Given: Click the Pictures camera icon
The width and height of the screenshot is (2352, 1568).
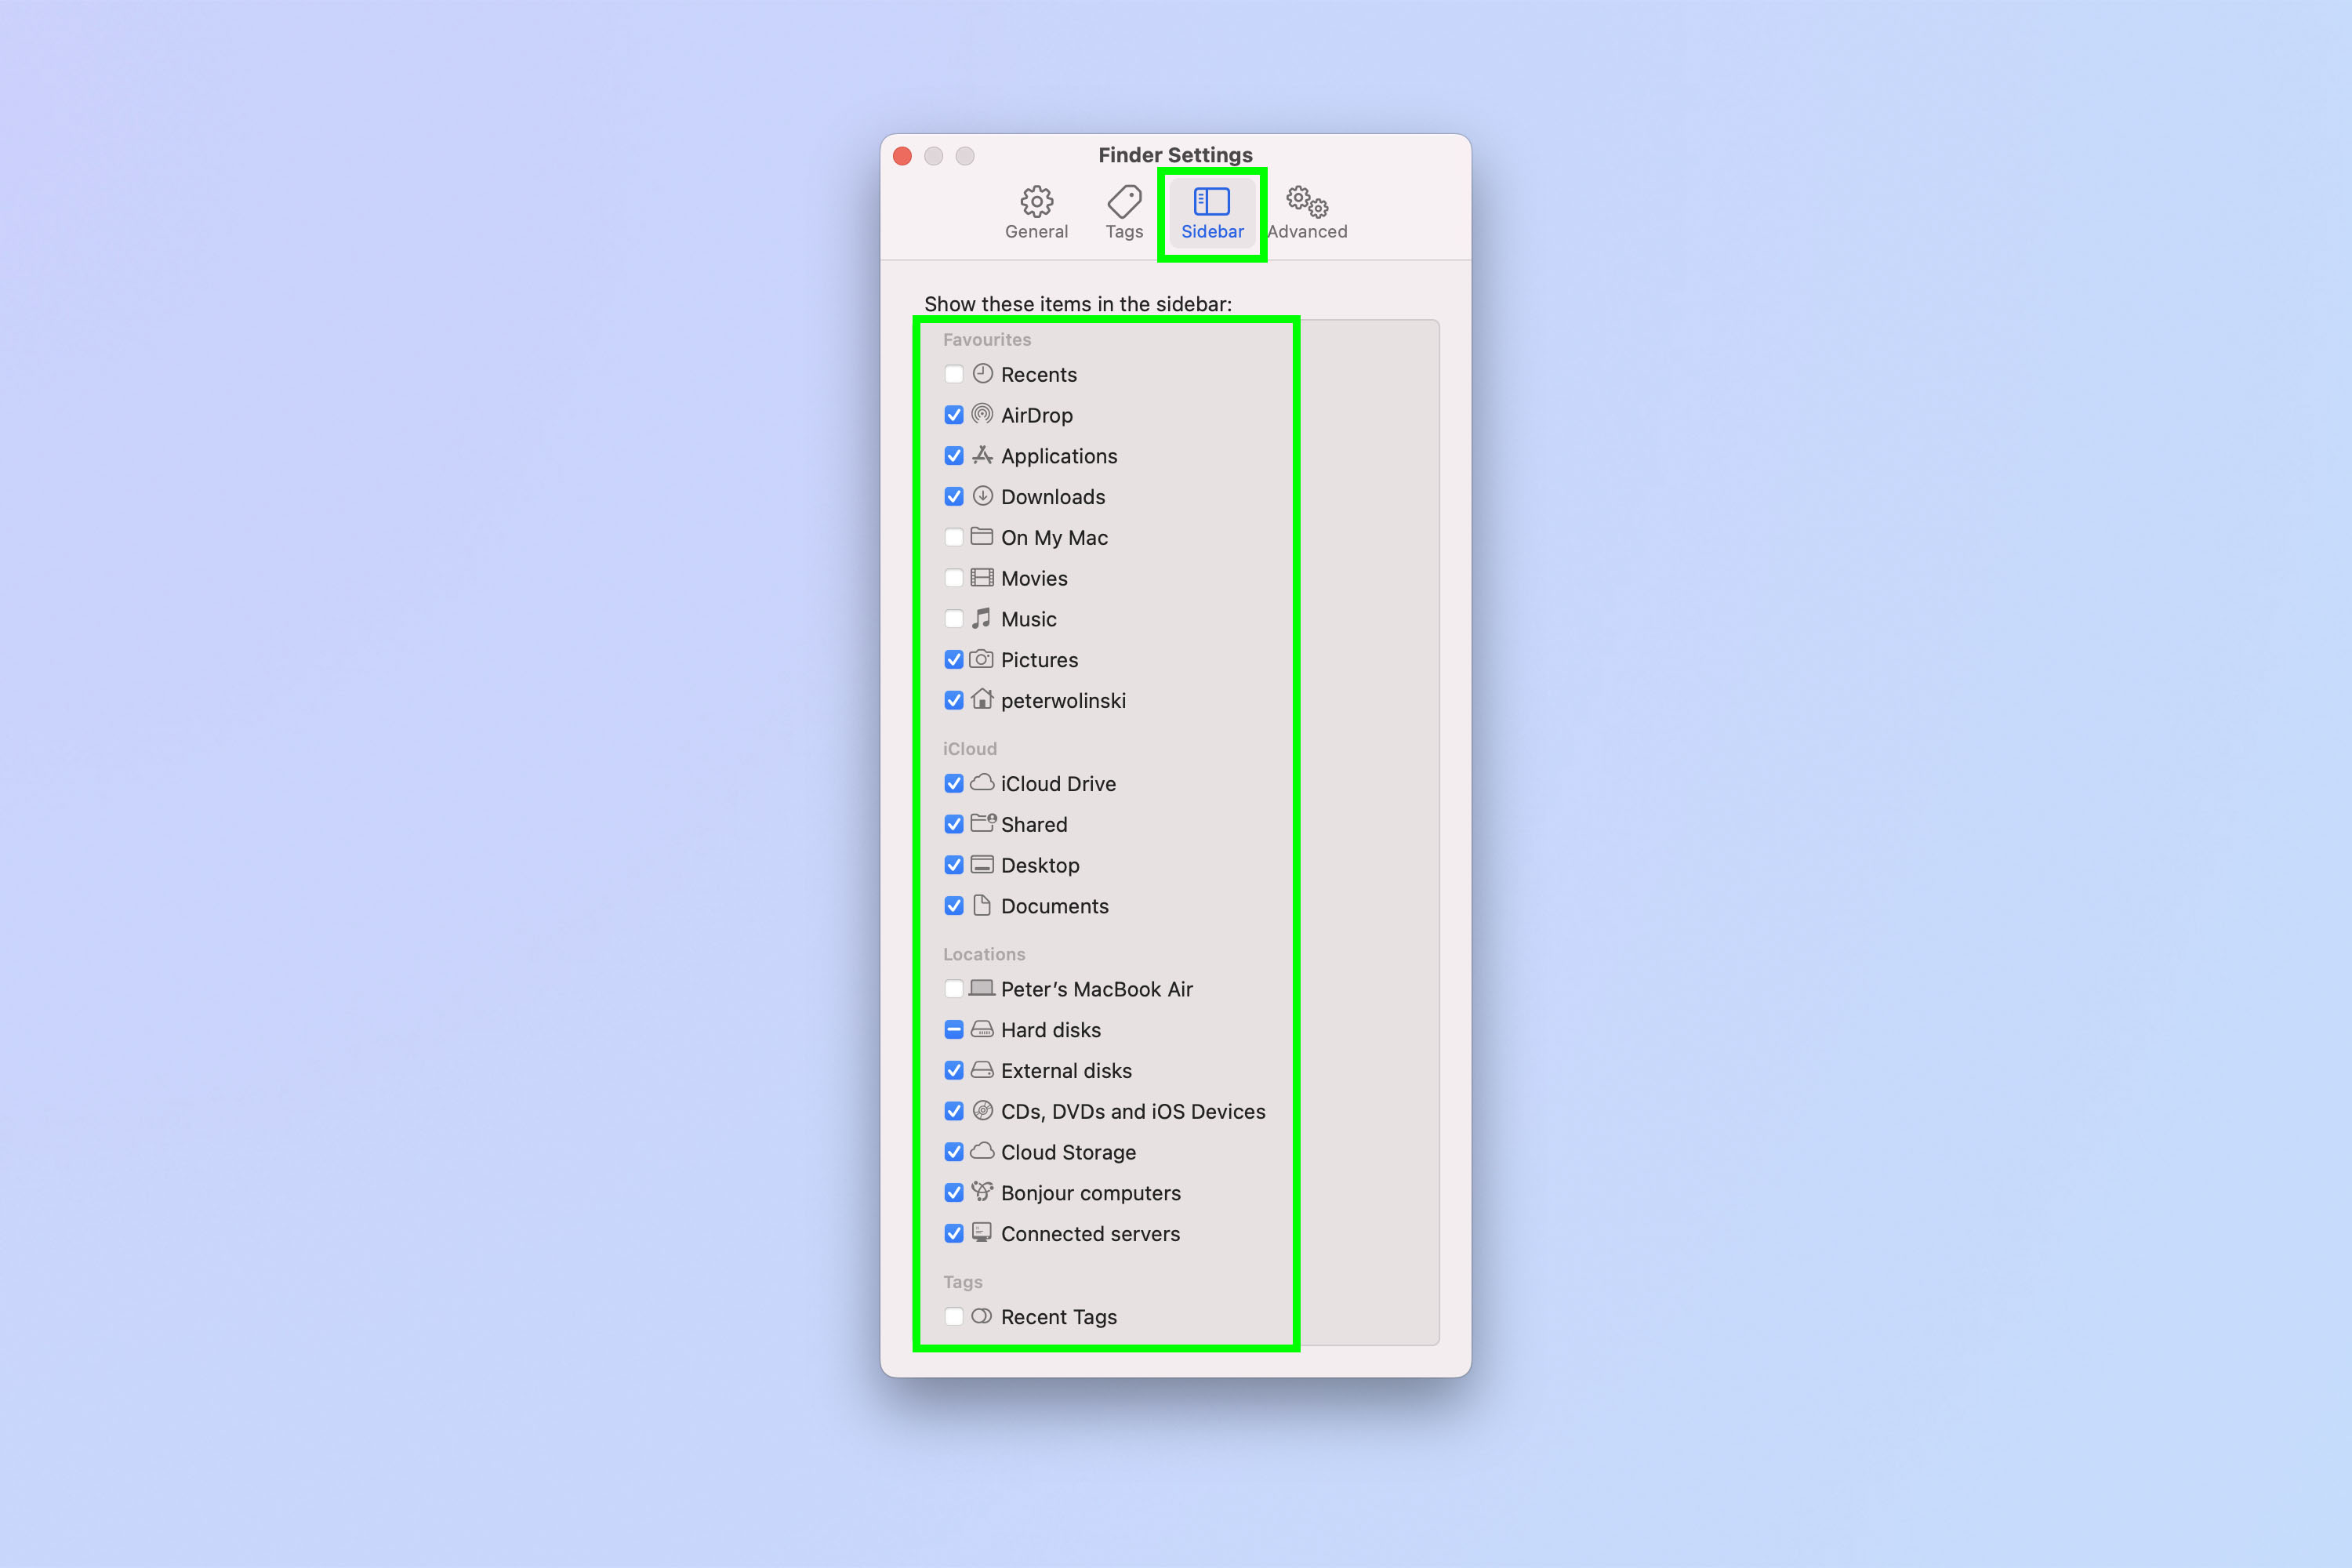Looking at the screenshot, I should pos(982,659).
